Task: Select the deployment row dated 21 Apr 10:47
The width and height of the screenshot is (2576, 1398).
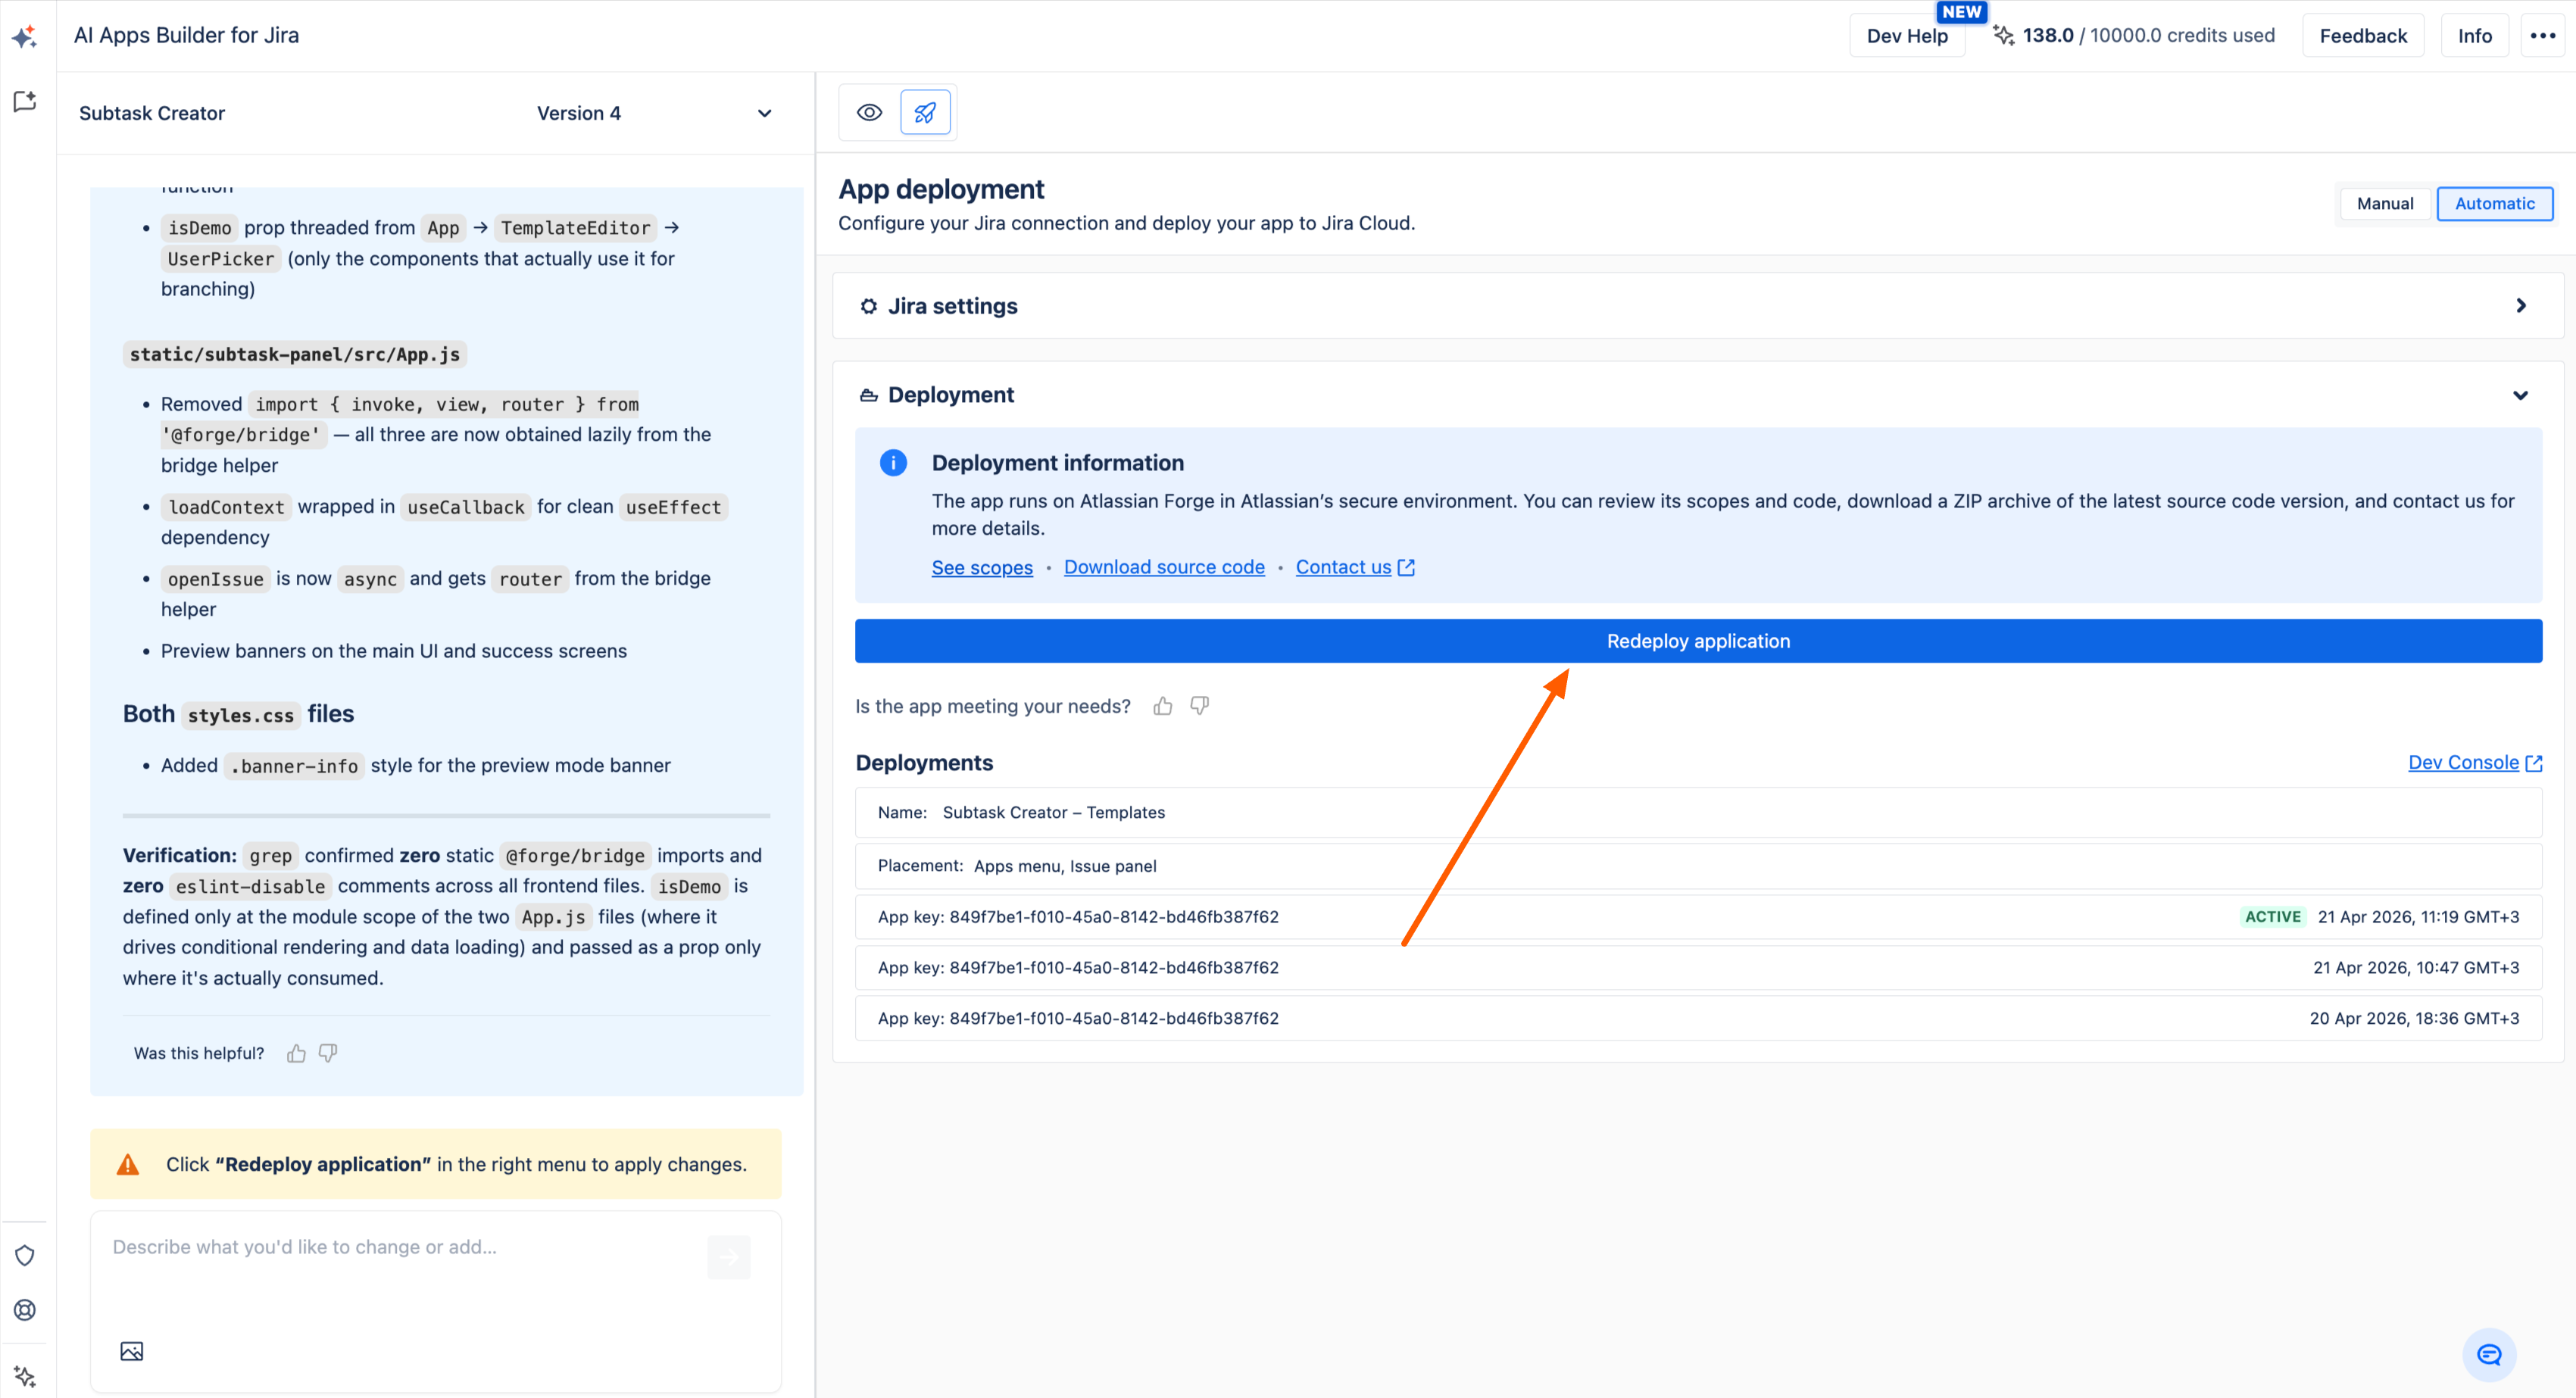Action: [x=1698, y=968]
